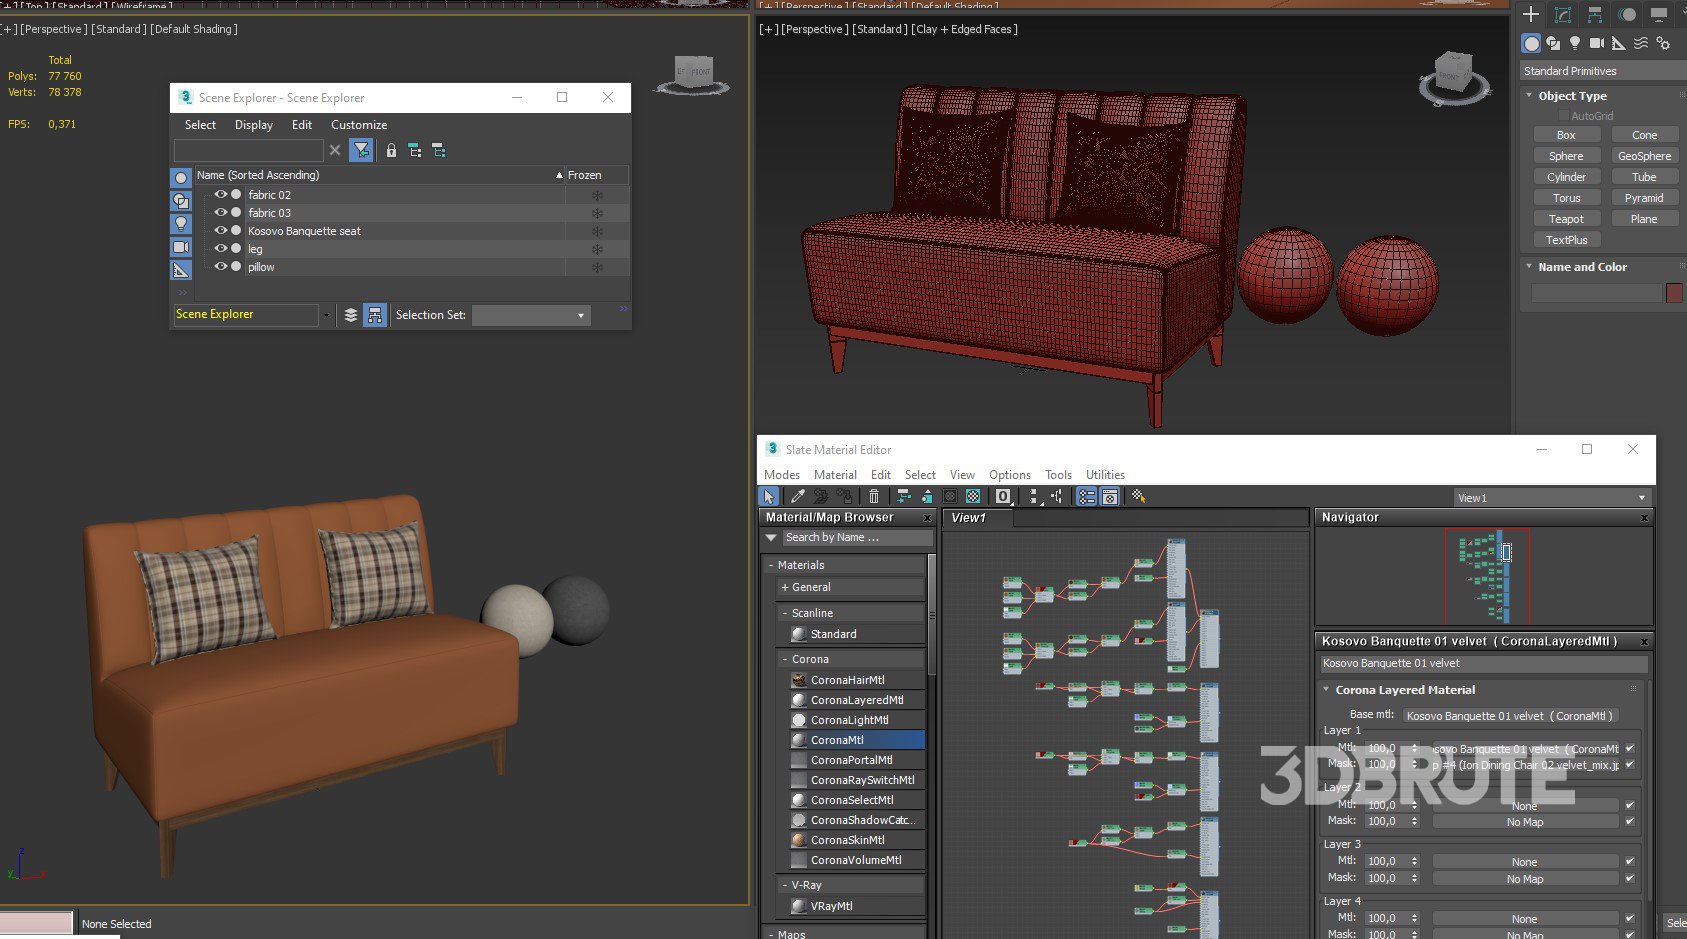The height and width of the screenshot is (939, 1687).
Task: Click the object color swatch
Action: click(x=1673, y=293)
